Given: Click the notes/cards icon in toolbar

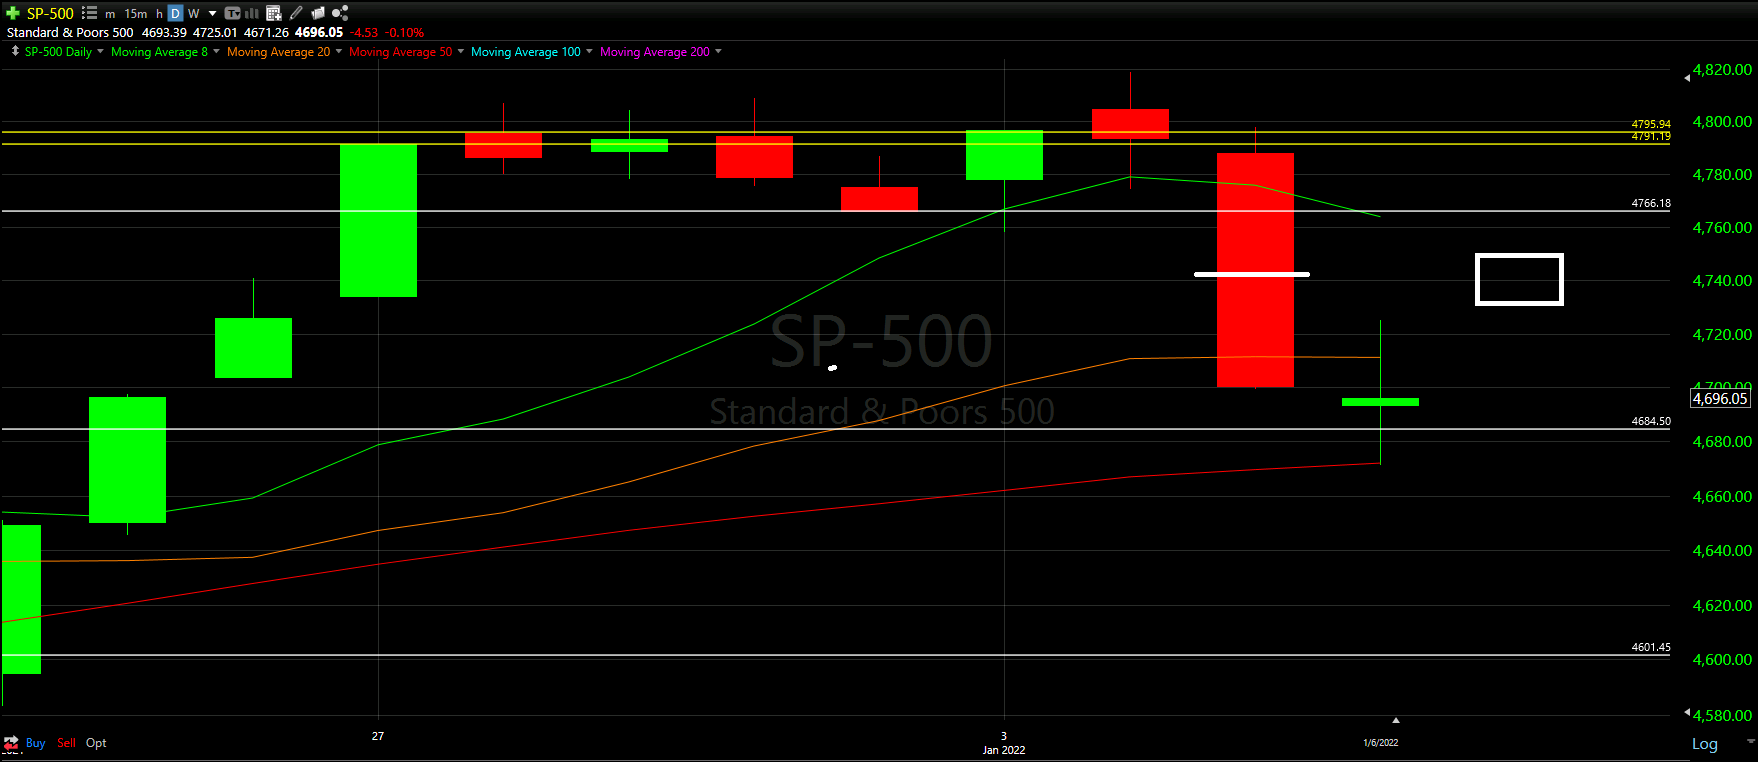Looking at the screenshot, I should coord(318,13).
